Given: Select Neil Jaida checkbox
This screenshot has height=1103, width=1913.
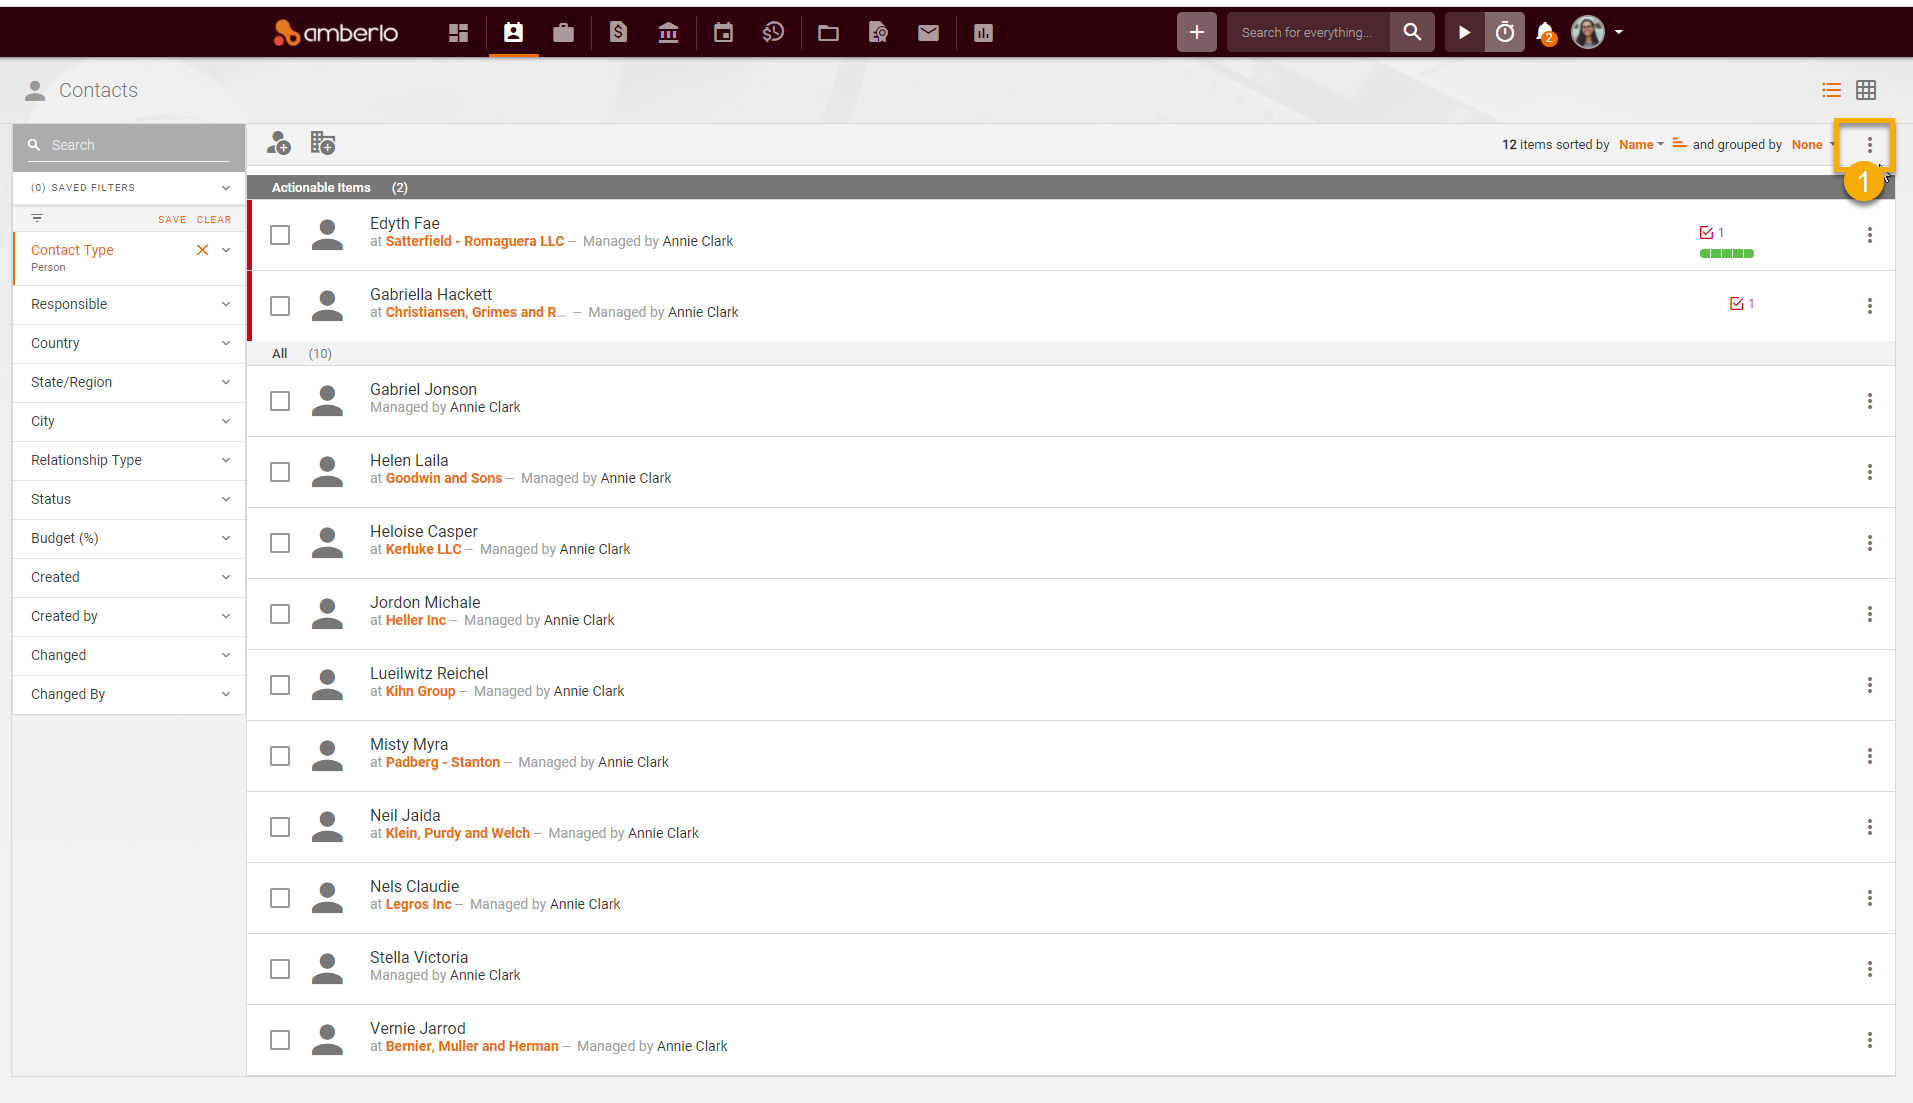Looking at the screenshot, I should click(280, 827).
